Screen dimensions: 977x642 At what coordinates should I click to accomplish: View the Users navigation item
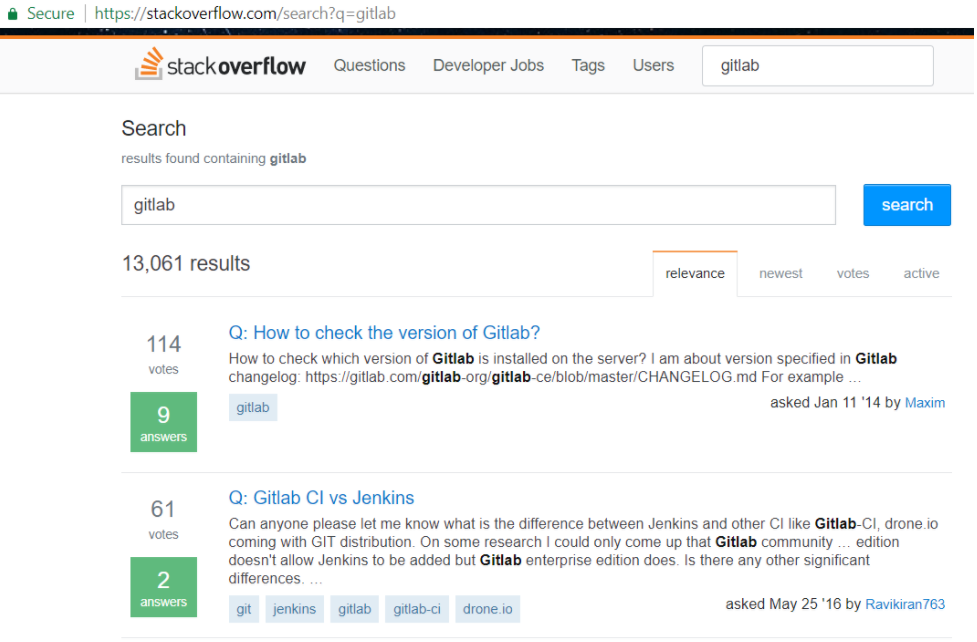[653, 65]
